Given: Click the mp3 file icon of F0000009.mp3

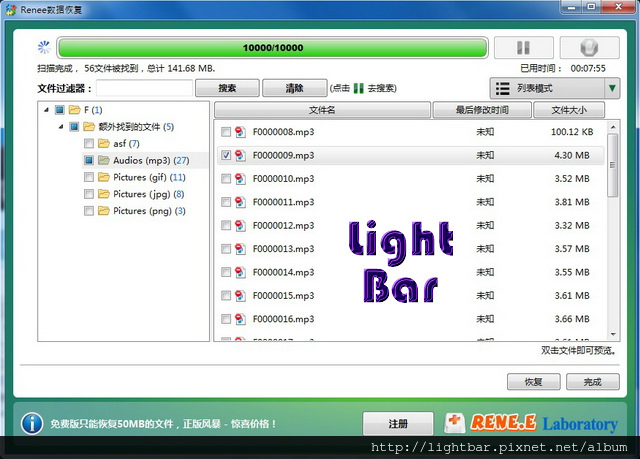Looking at the screenshot, I should point(240,155).
